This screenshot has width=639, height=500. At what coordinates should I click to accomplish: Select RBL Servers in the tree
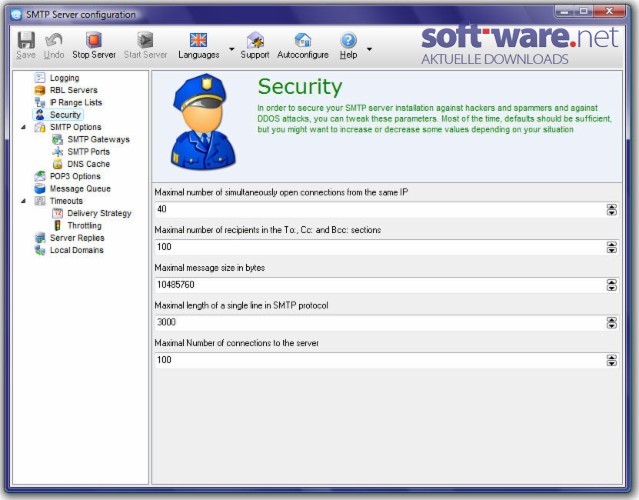click(73, 90)
